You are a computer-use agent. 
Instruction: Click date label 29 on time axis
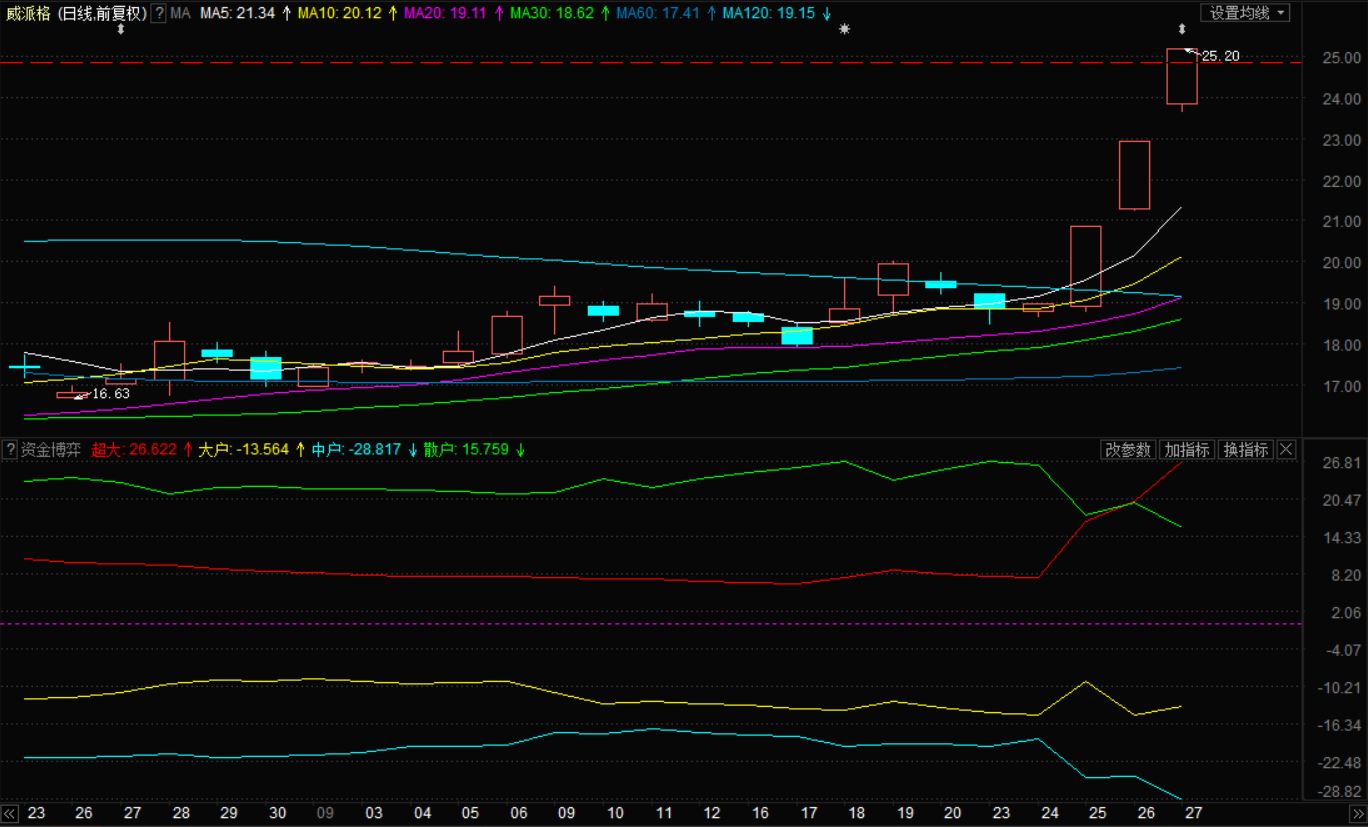click(x=229, y=813)
